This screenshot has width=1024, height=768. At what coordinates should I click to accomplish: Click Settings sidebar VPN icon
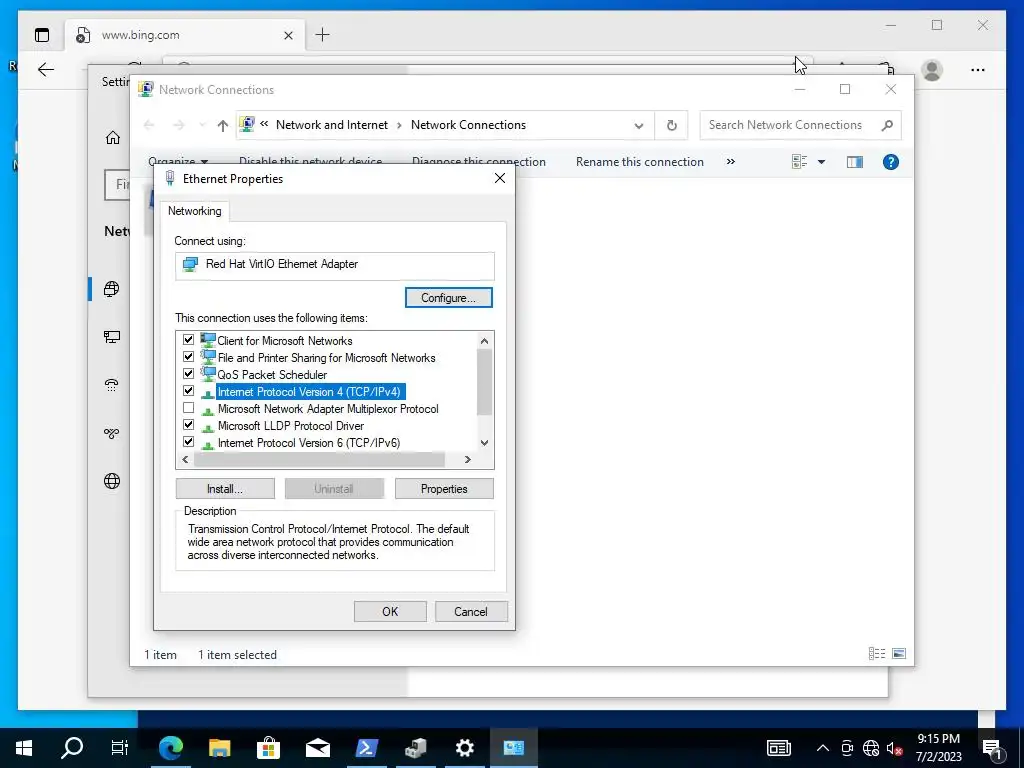(x=112, y=433)
